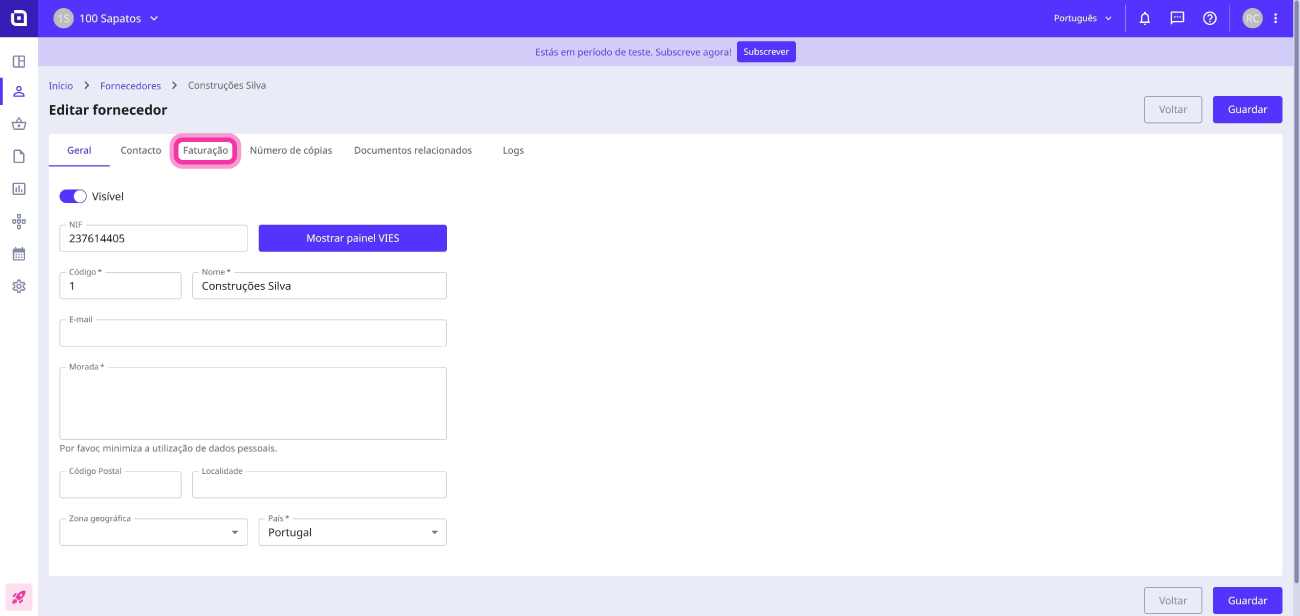Switch to the Faturação tab
Image resolution: width=1300 pixels, height=616 pixels.
(205, 150)
